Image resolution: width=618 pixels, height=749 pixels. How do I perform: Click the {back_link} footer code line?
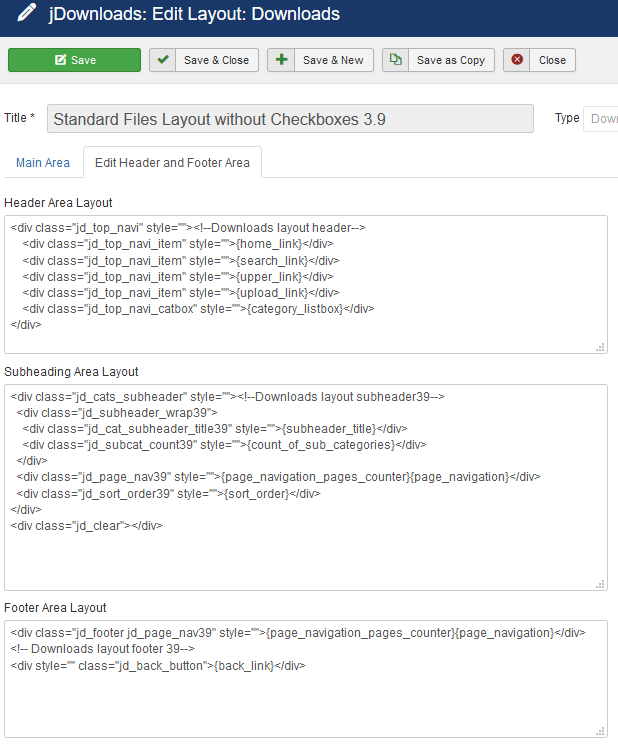pos(158,666)
